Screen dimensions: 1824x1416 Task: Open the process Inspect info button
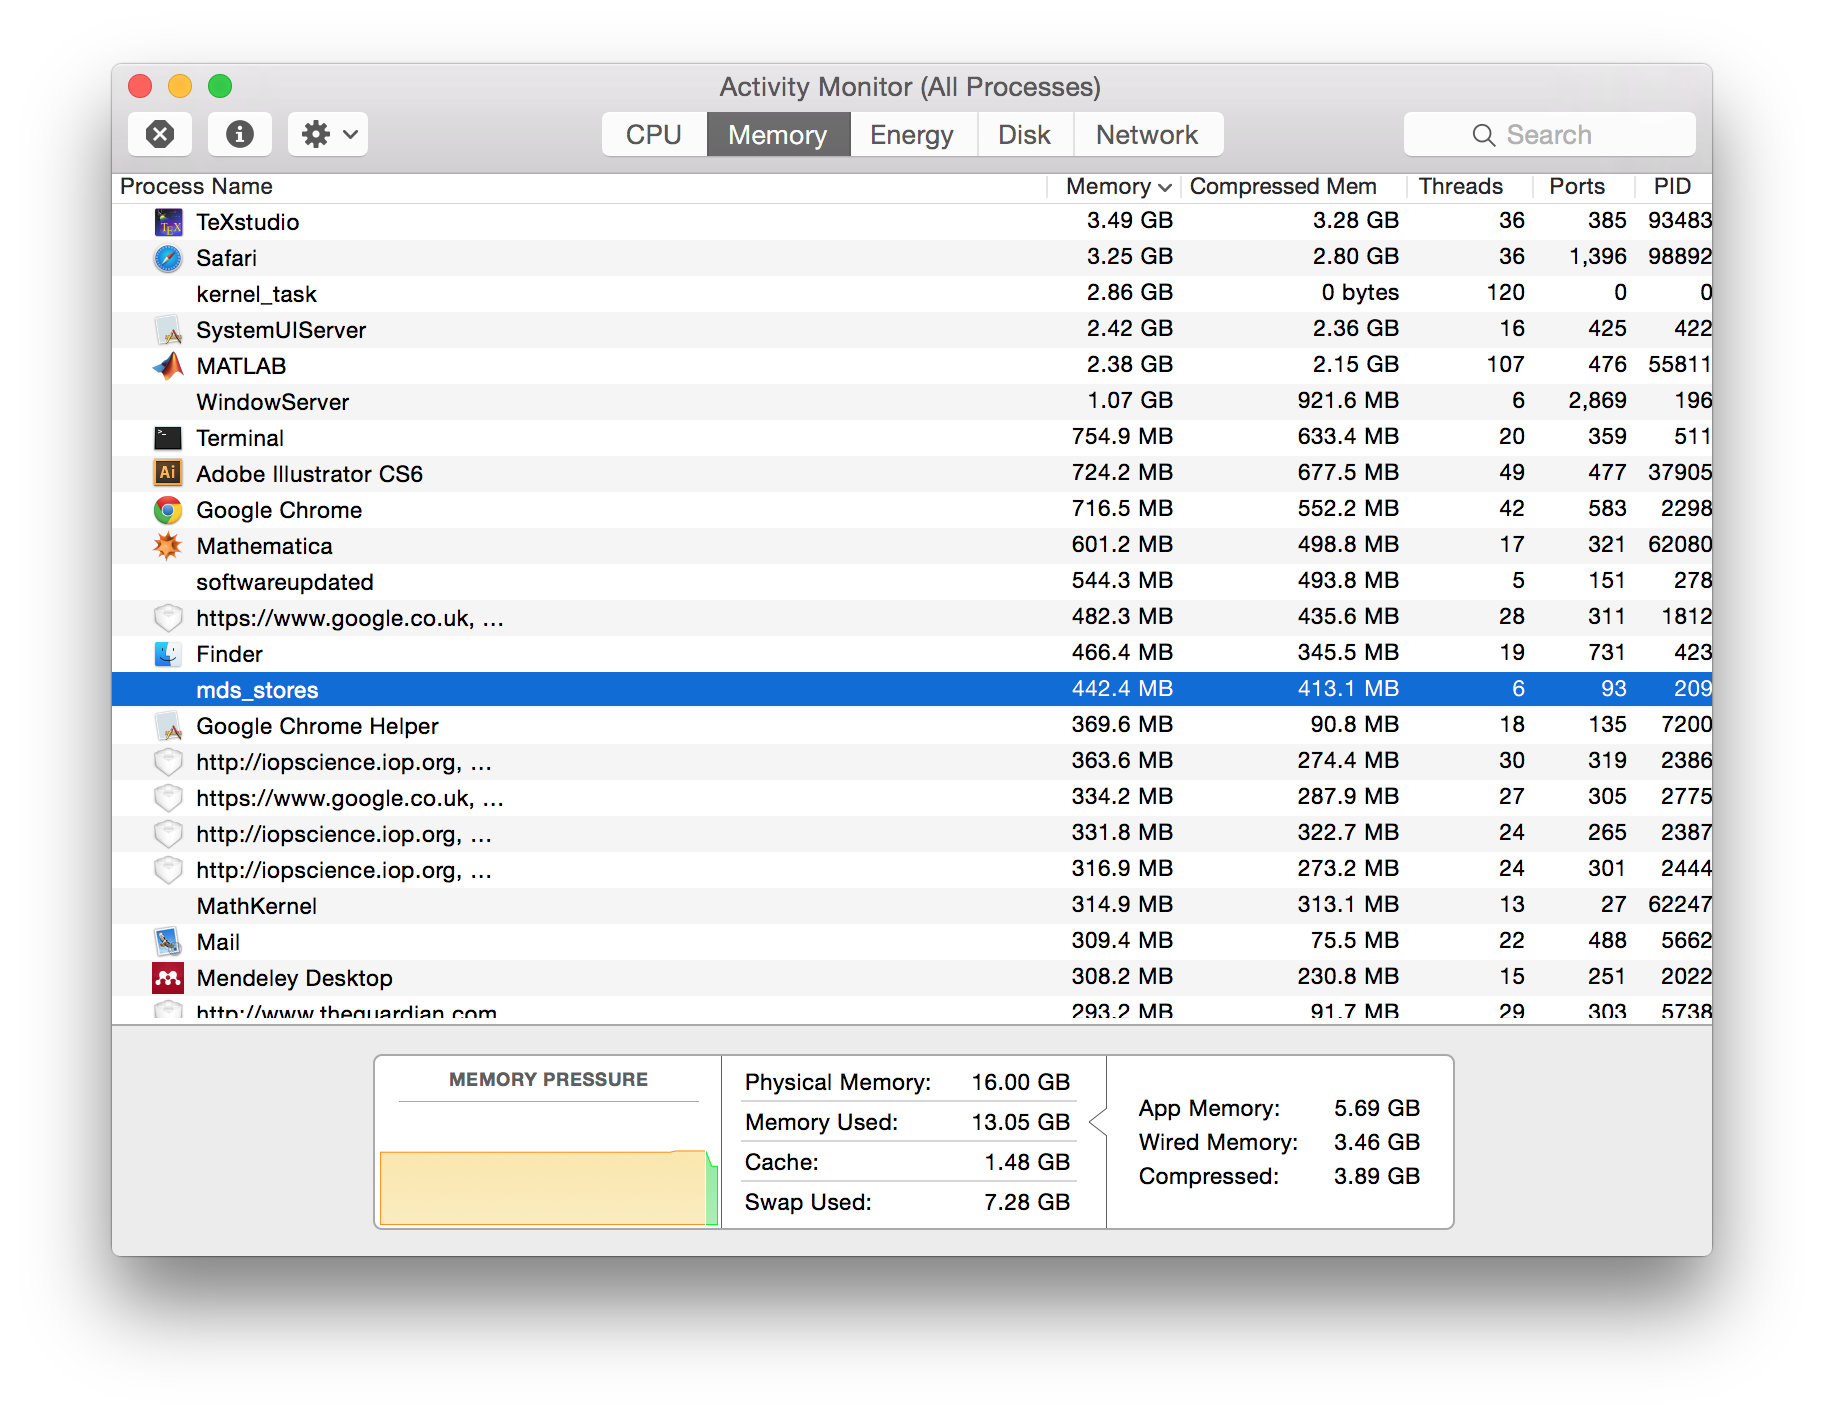coord(240,134)
